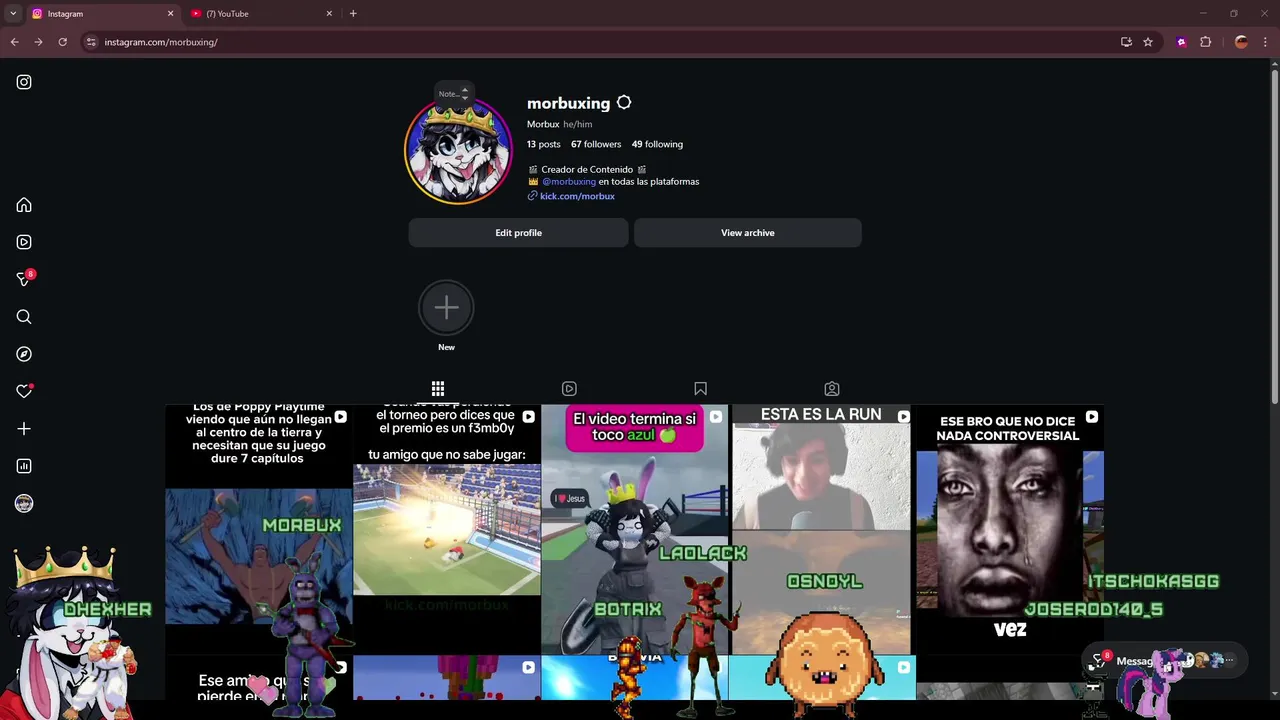View the 49 following list
Screen dimensions: 1280x720
pyautogui.click(x=657, y=144)
